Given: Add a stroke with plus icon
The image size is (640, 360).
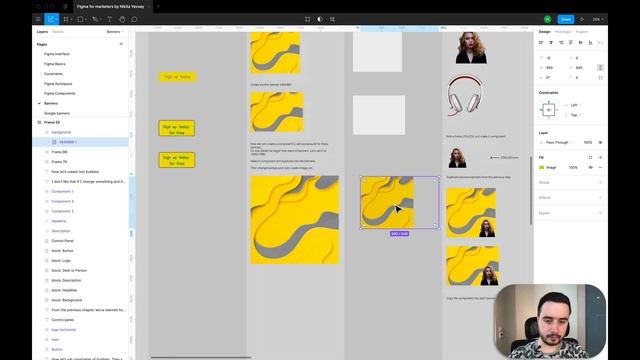Looking at the screenshot, I should click(600, 182).
